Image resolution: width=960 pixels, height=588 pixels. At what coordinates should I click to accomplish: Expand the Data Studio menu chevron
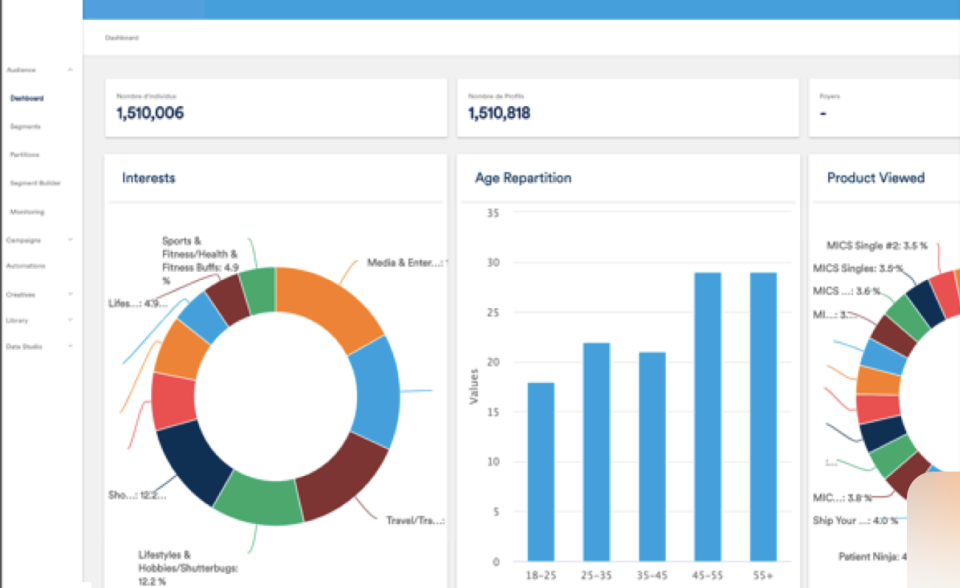click(70, 346)
